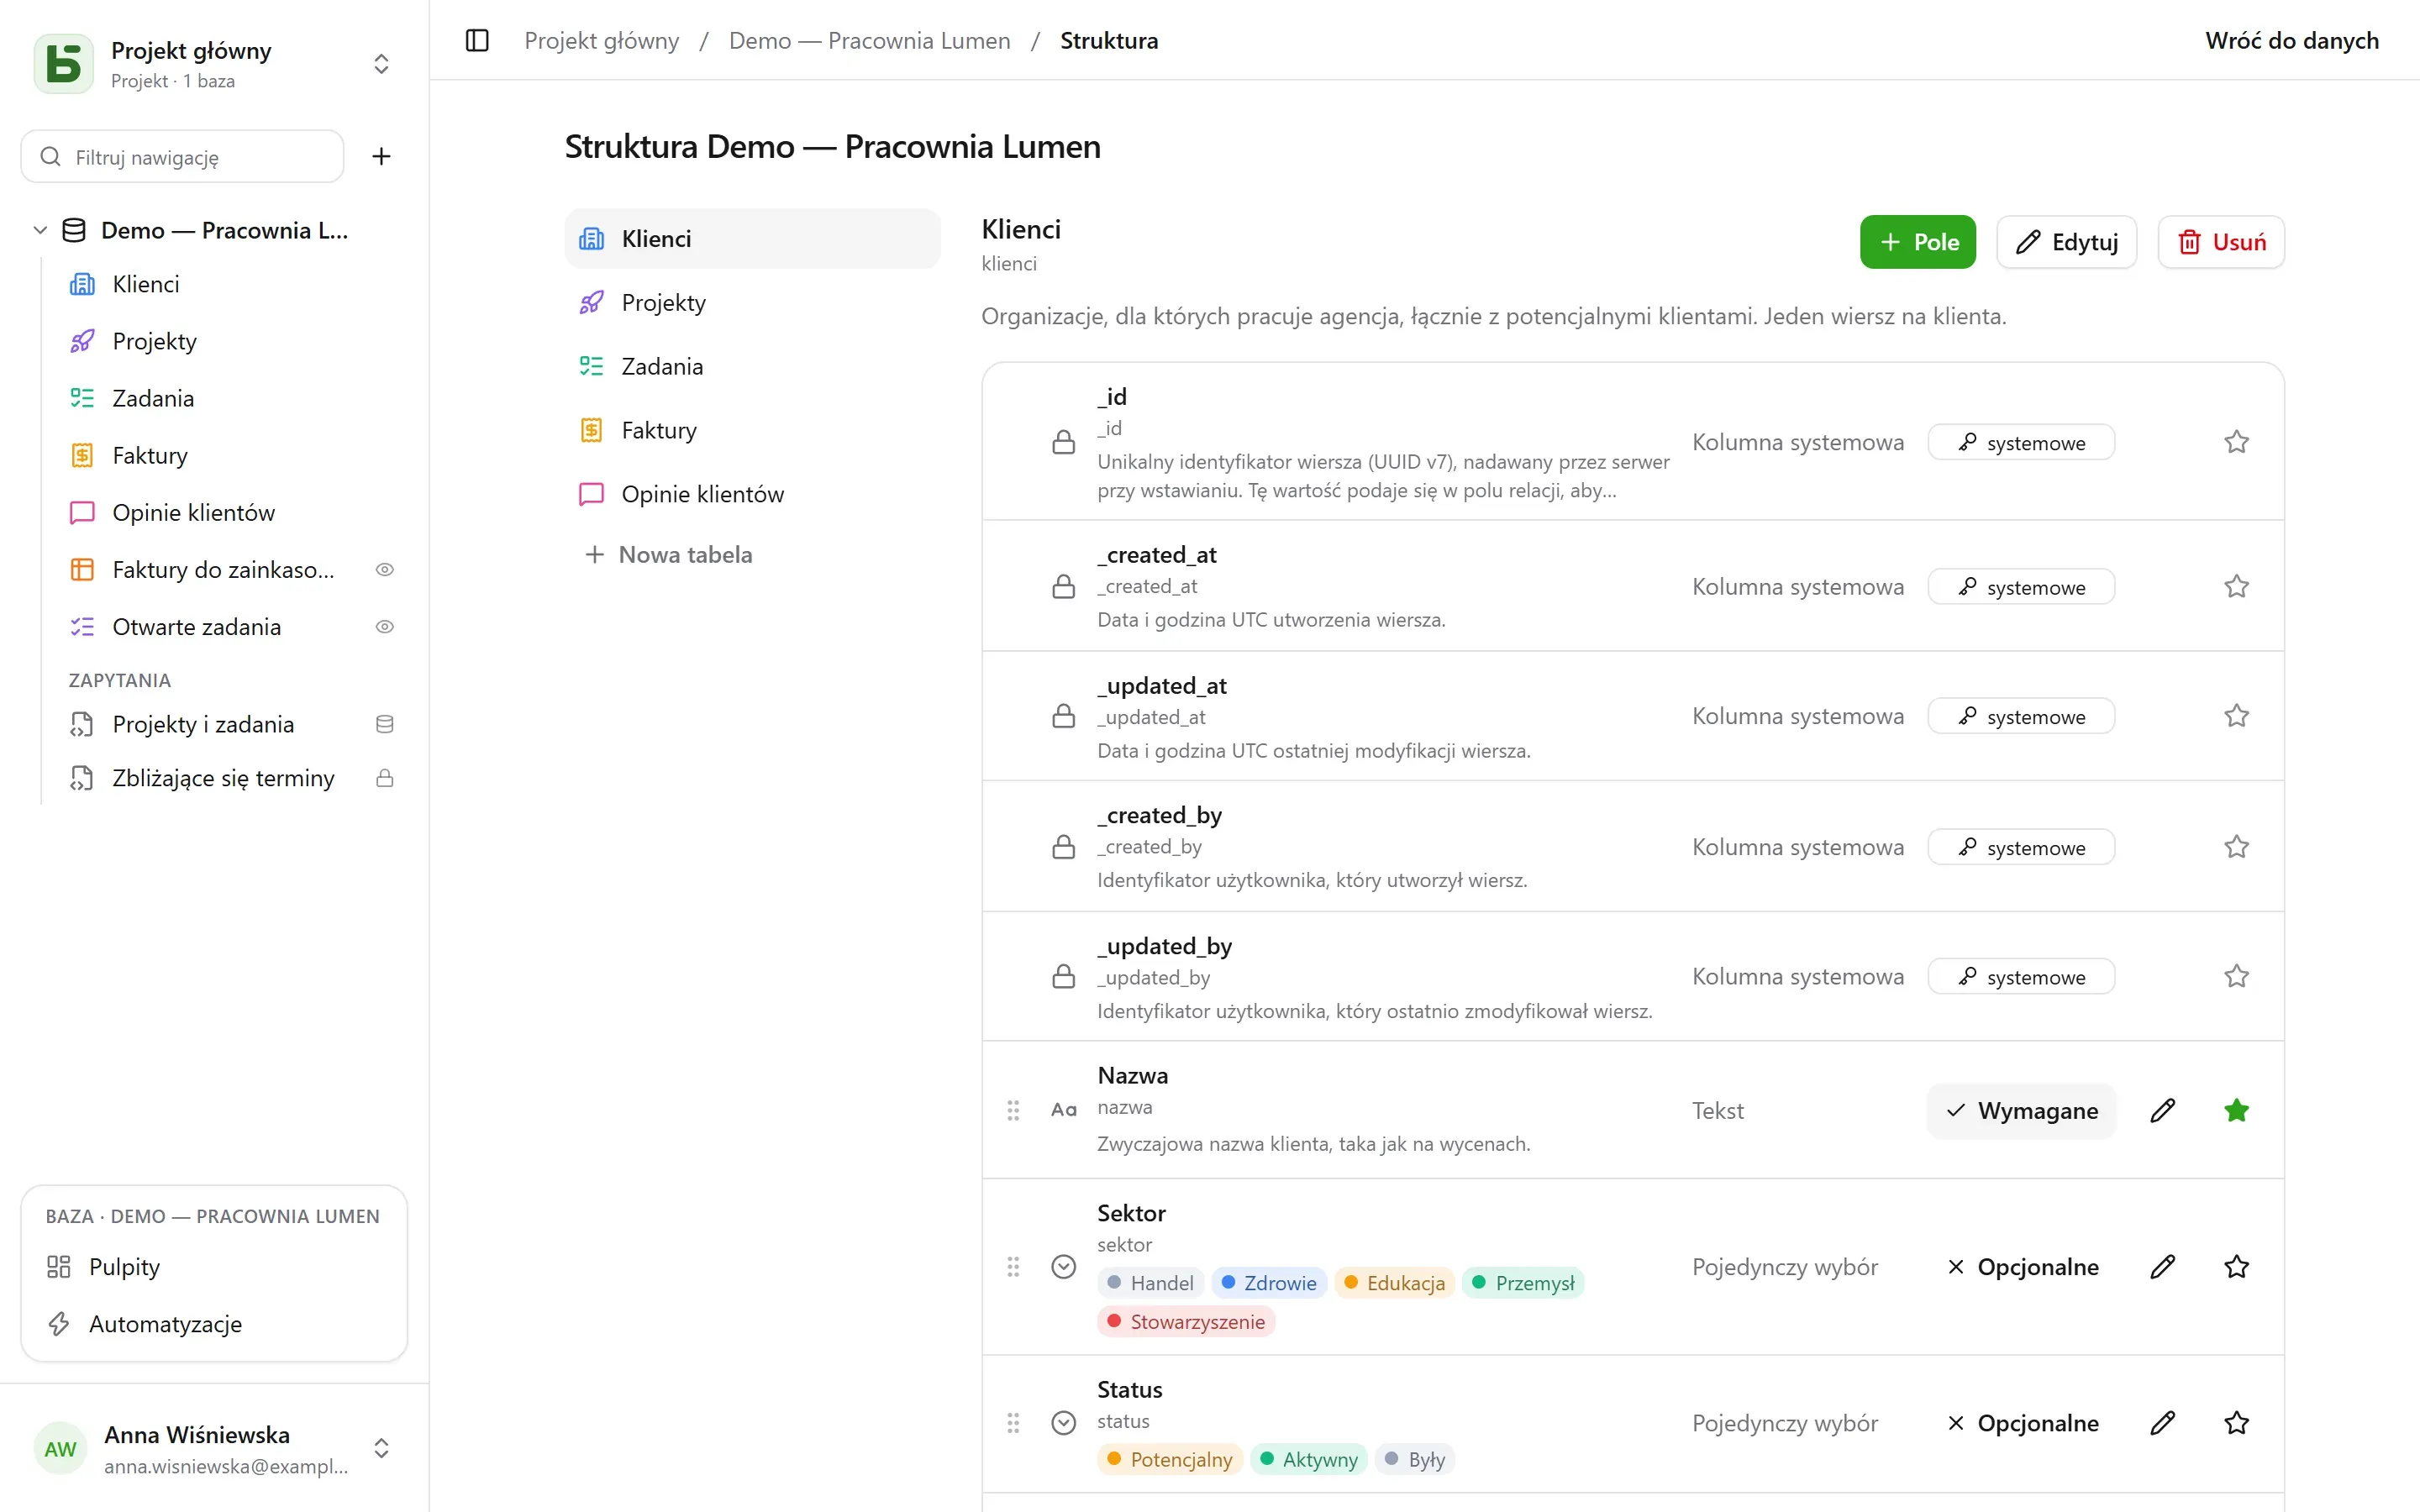Viewport: 2420px width, 1512px height.
Task: Edit the Nazwa field with pencil icon
Action: [2163, 1110]
